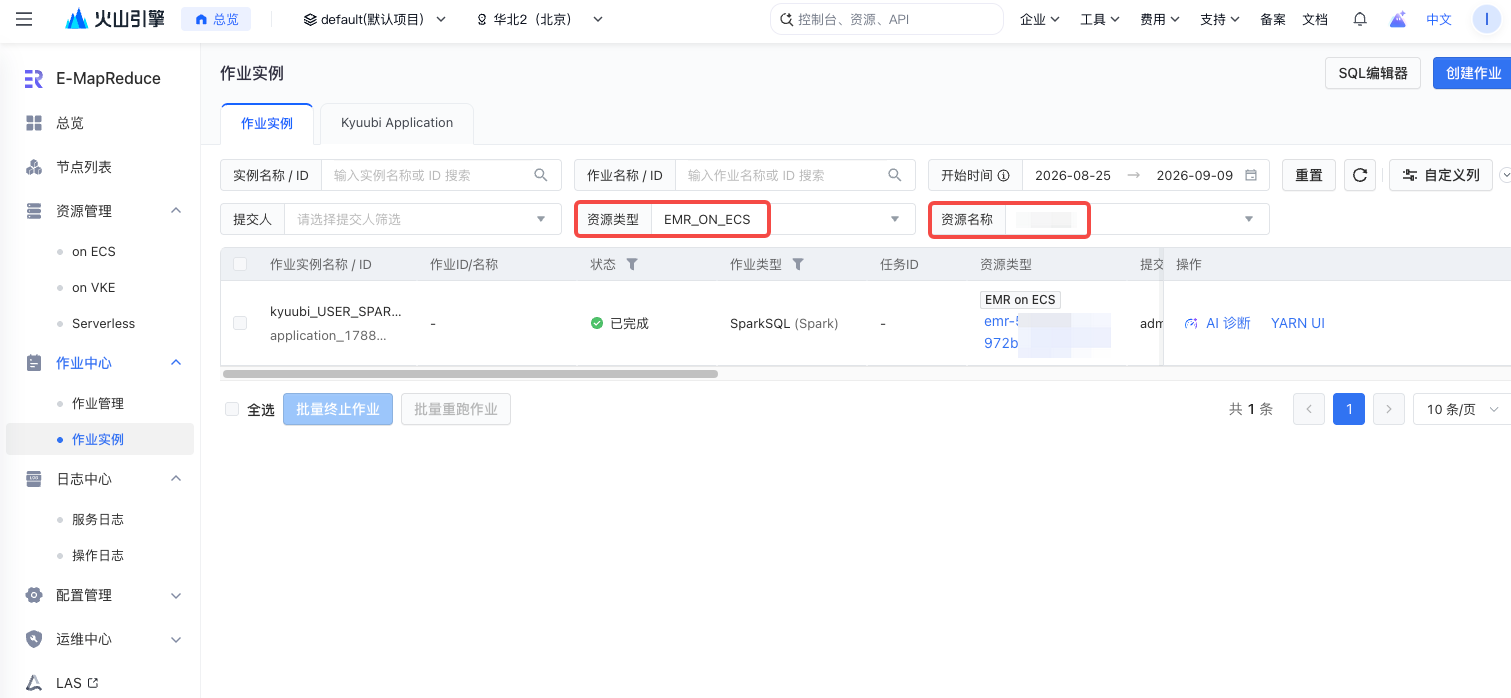This screenshot has height=698, width=1511.
Task: Open the hamburger navigation menu
Action: coord(24,19)
